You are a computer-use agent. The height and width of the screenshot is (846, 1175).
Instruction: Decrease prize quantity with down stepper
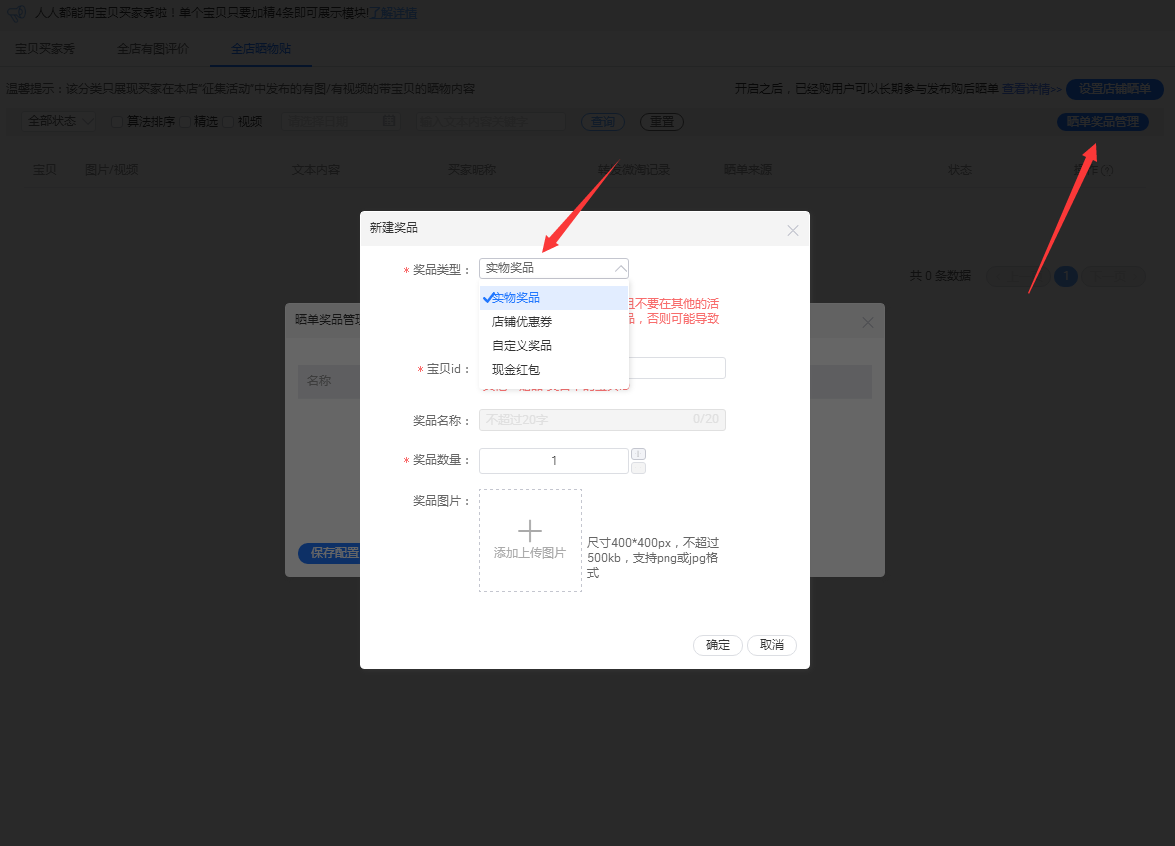(639, 468)
